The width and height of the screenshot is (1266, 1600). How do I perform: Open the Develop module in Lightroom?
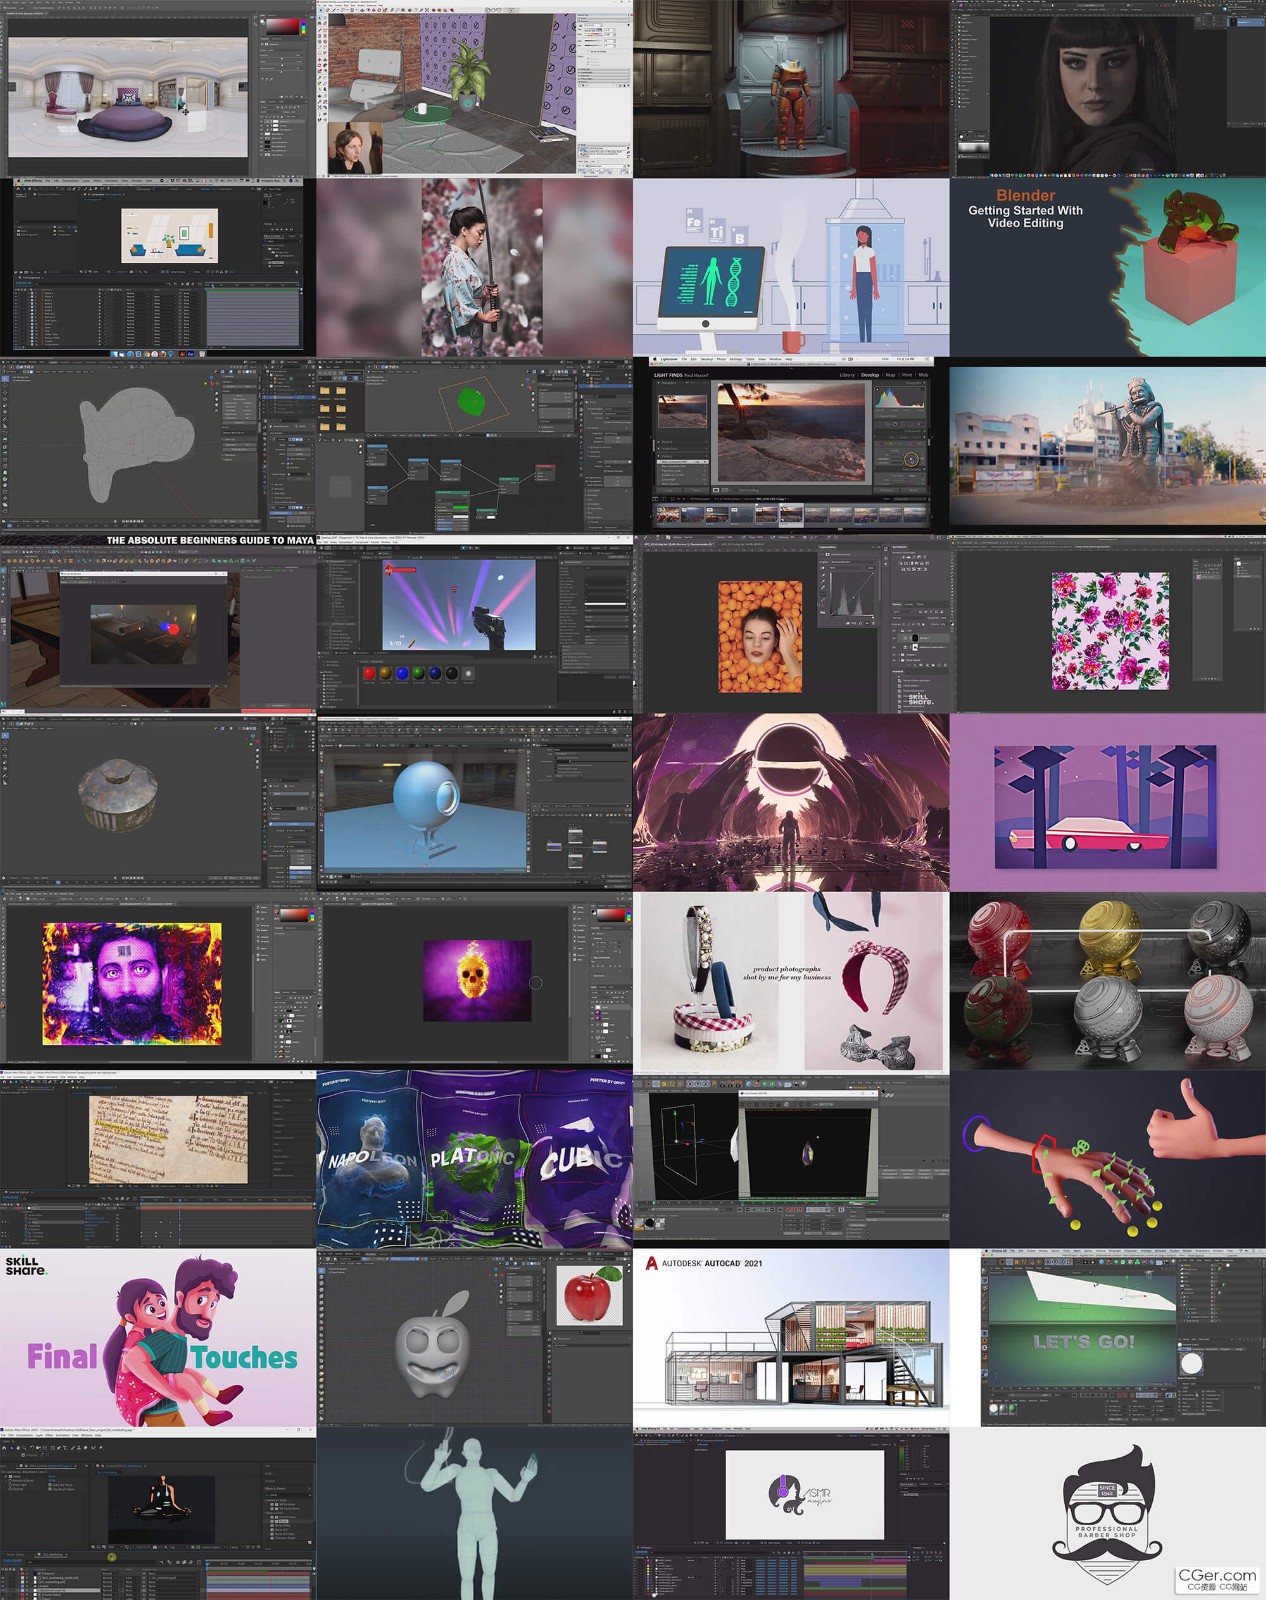pyautogui.click(x=870, y=375)
